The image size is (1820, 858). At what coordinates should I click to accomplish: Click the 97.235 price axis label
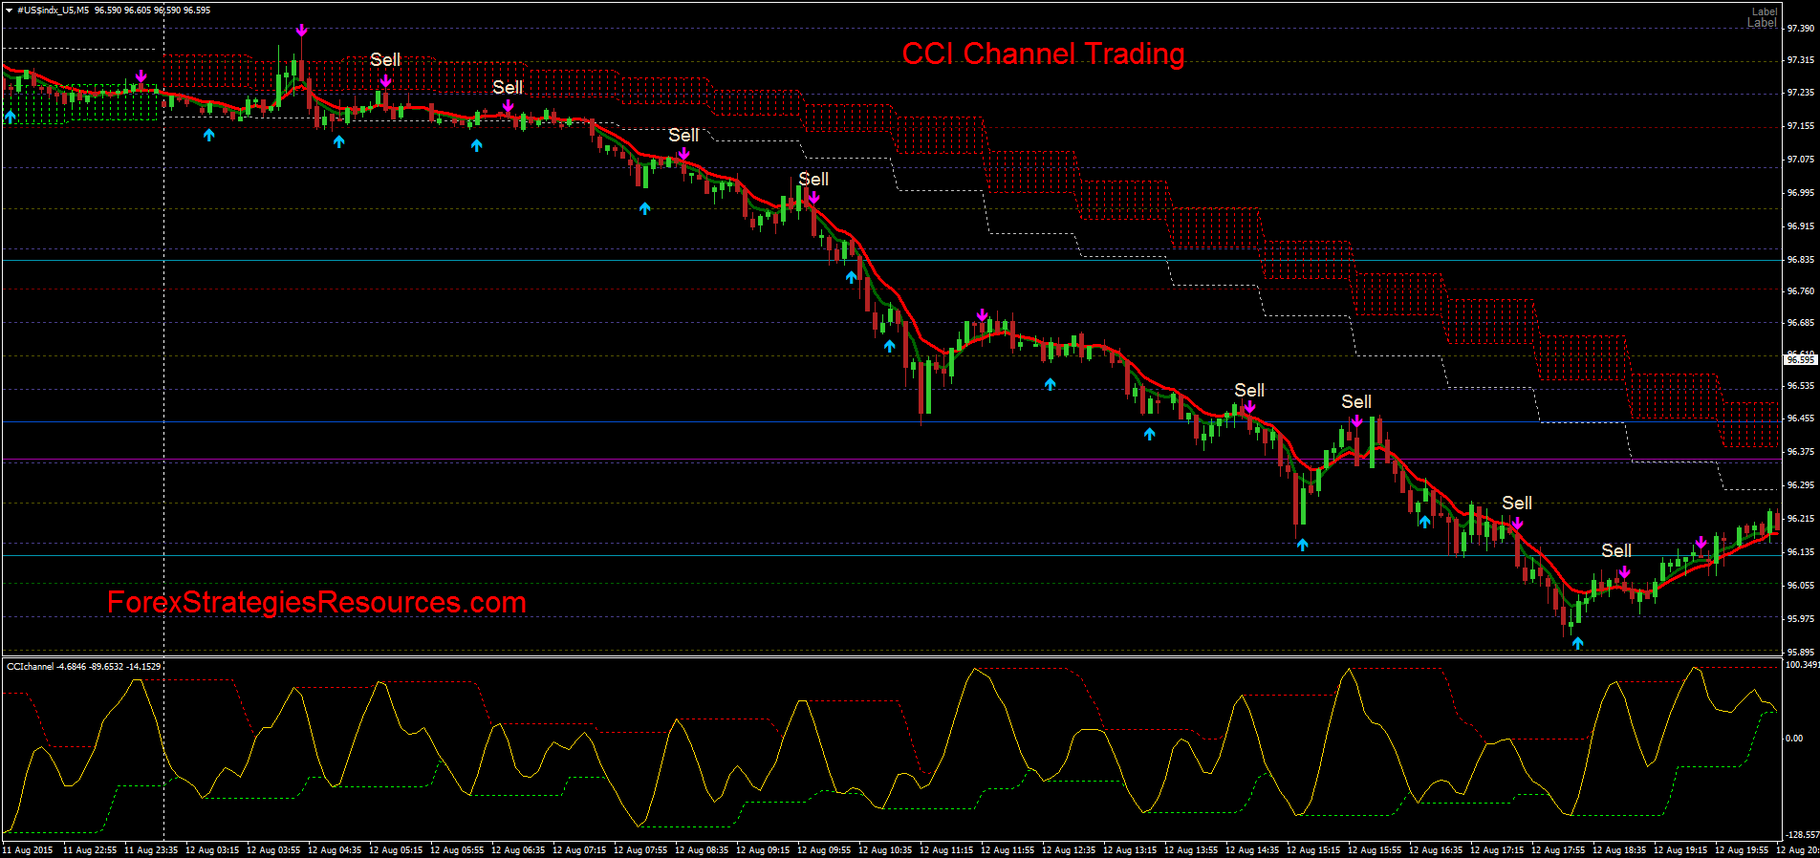[1801, 93]
